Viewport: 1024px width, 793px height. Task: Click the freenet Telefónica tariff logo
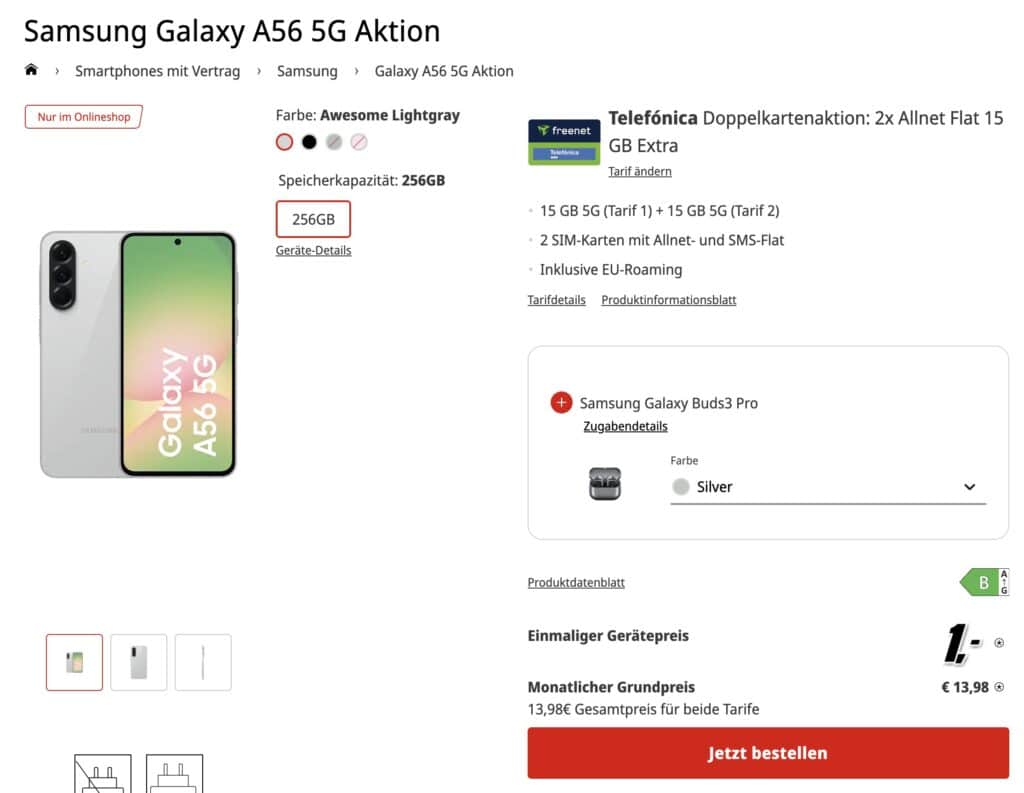(564, 142)
